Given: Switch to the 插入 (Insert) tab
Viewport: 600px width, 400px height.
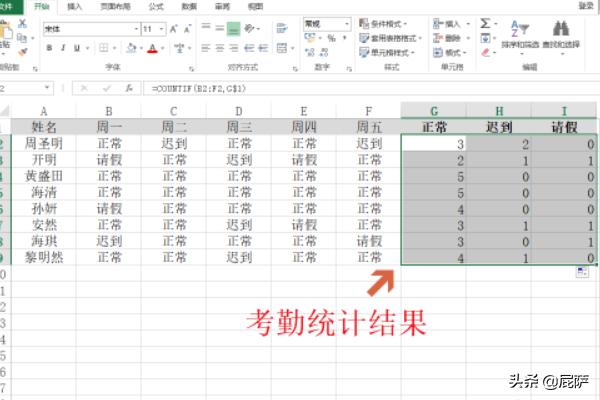Looking at the screenshot, I should (x=74, y=6).
